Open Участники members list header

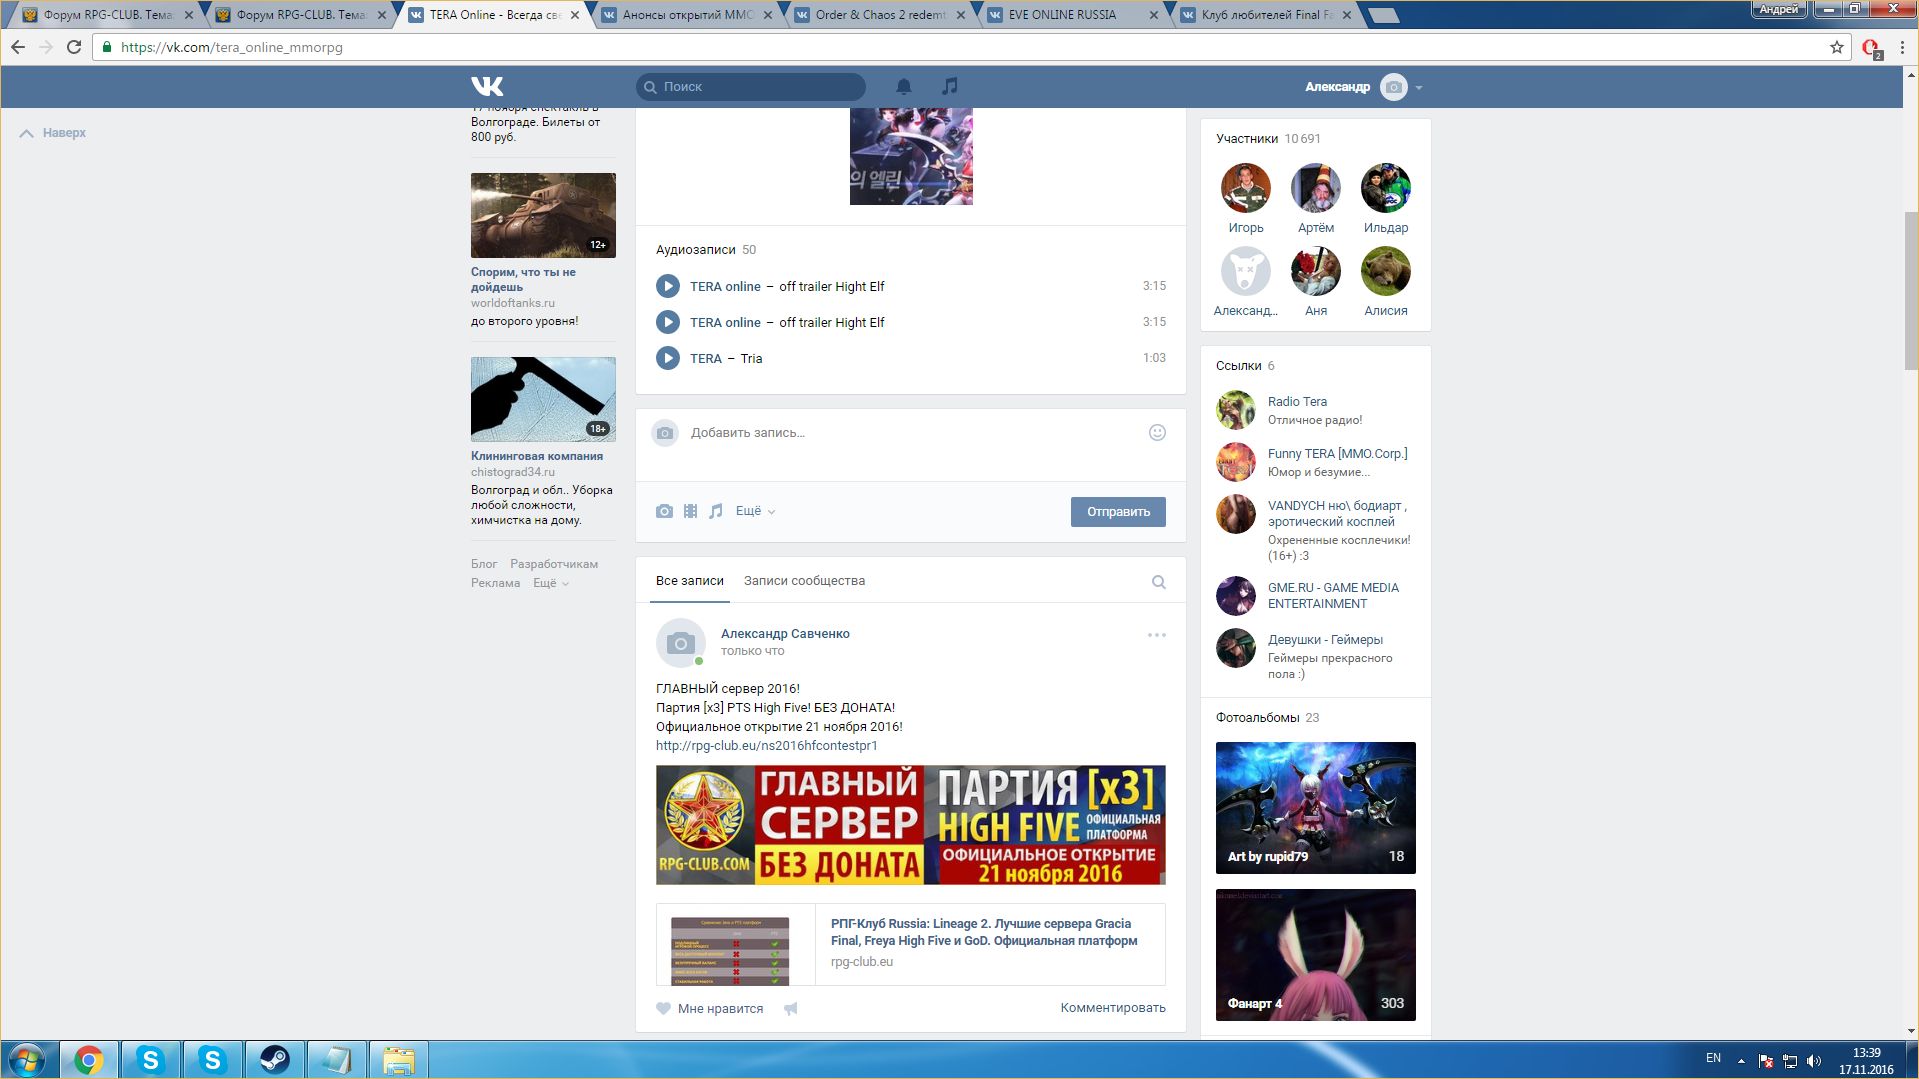1268,139
